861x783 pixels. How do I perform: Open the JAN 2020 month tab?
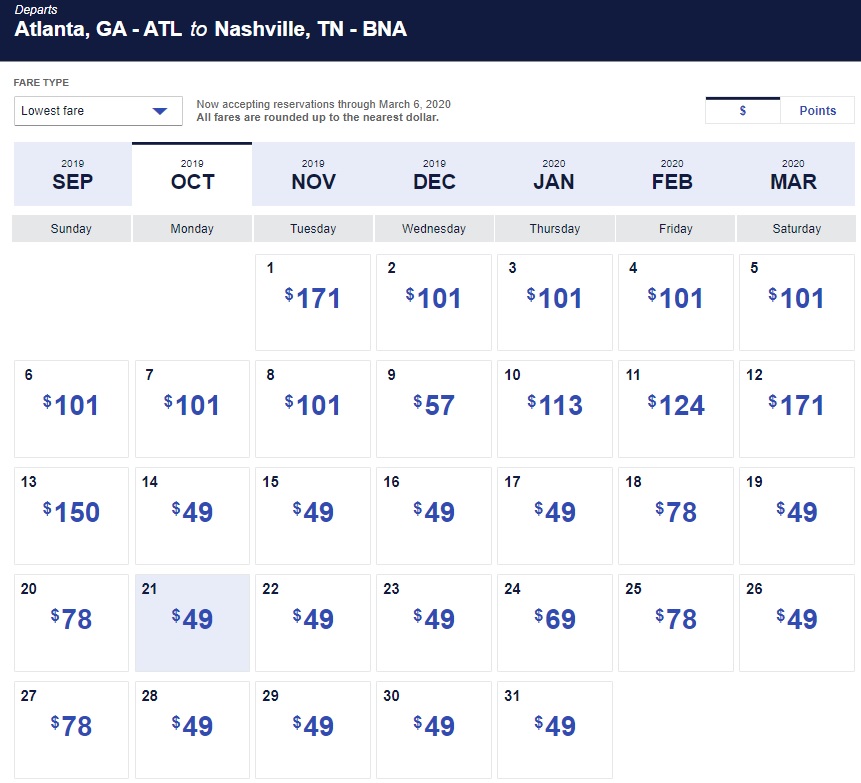point(554,174)
